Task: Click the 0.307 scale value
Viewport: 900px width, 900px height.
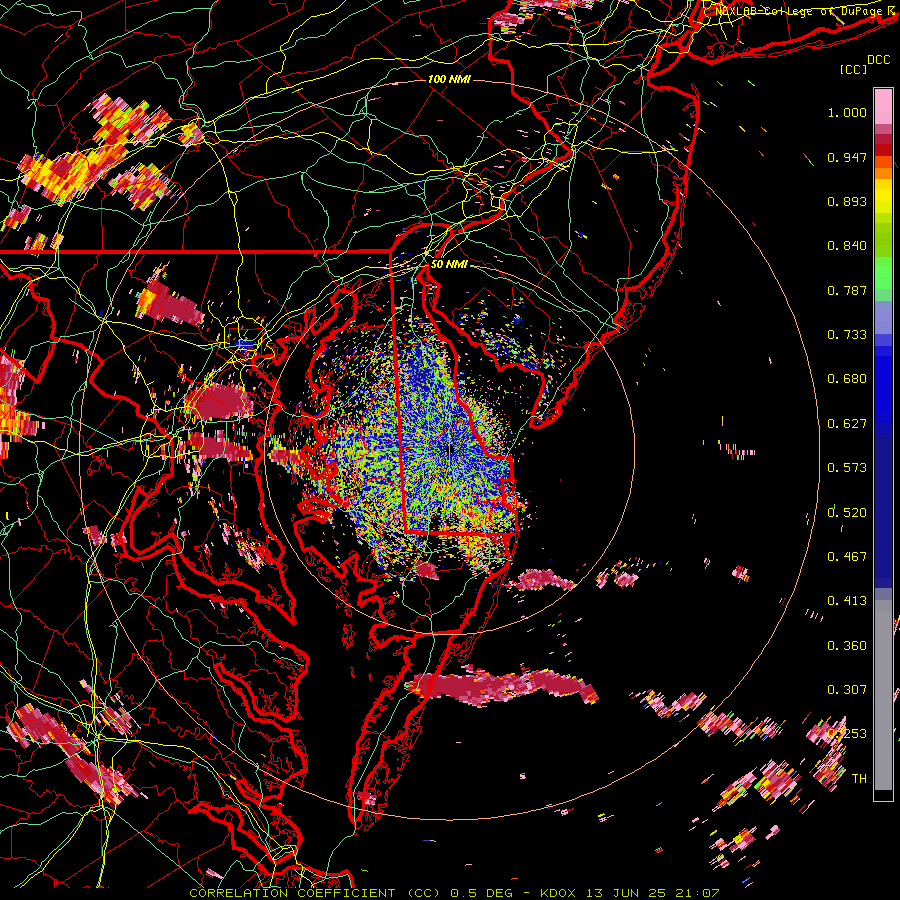Action: [847, 690]
